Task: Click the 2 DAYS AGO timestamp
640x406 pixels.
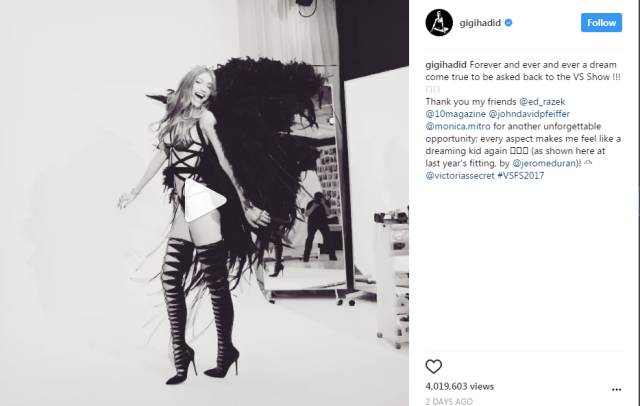Action: pos(449,402)
